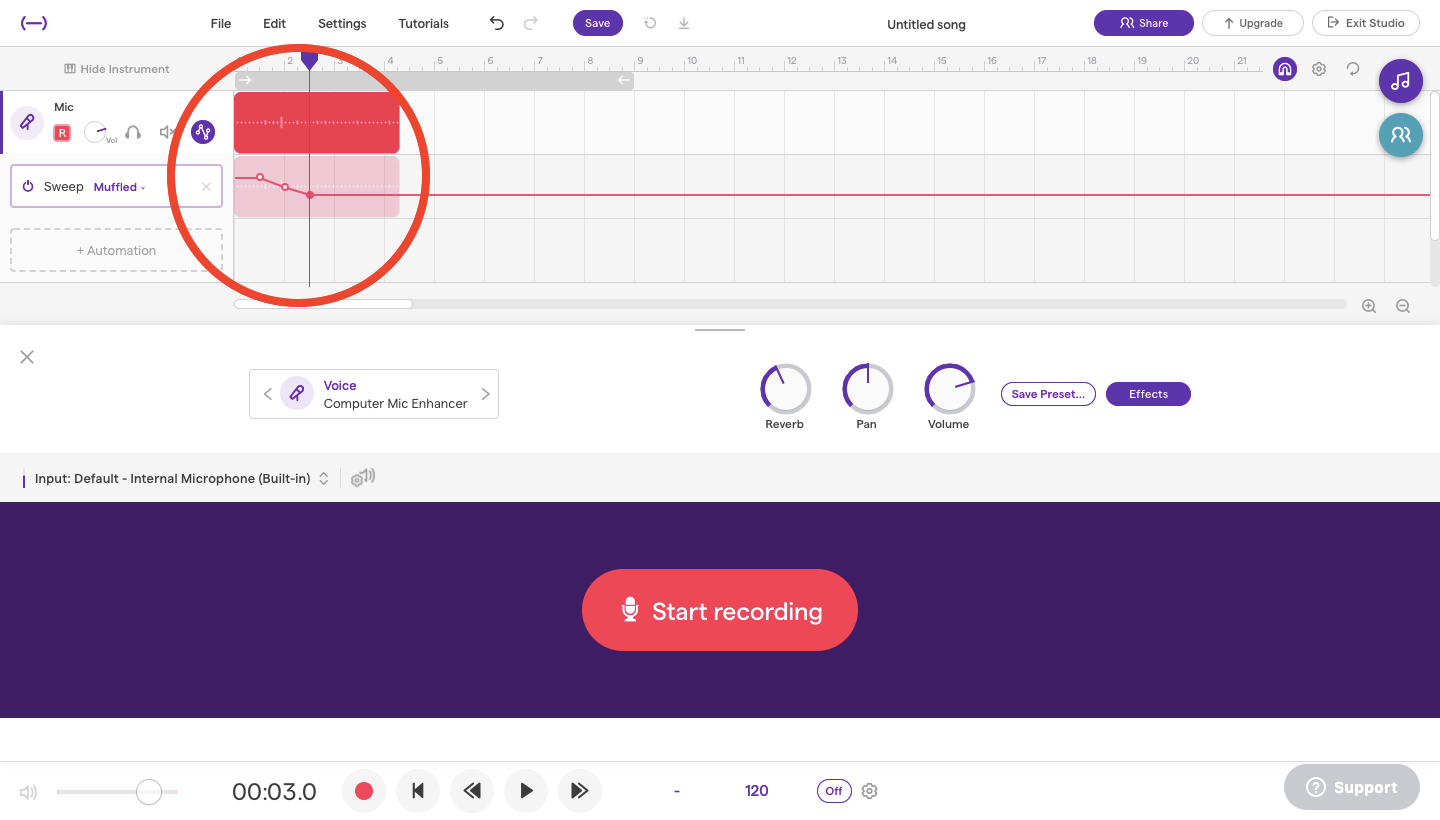Screen dimensions: 1440x820
Task: Click the monitoring settings speaker icon
Action: 363,478
